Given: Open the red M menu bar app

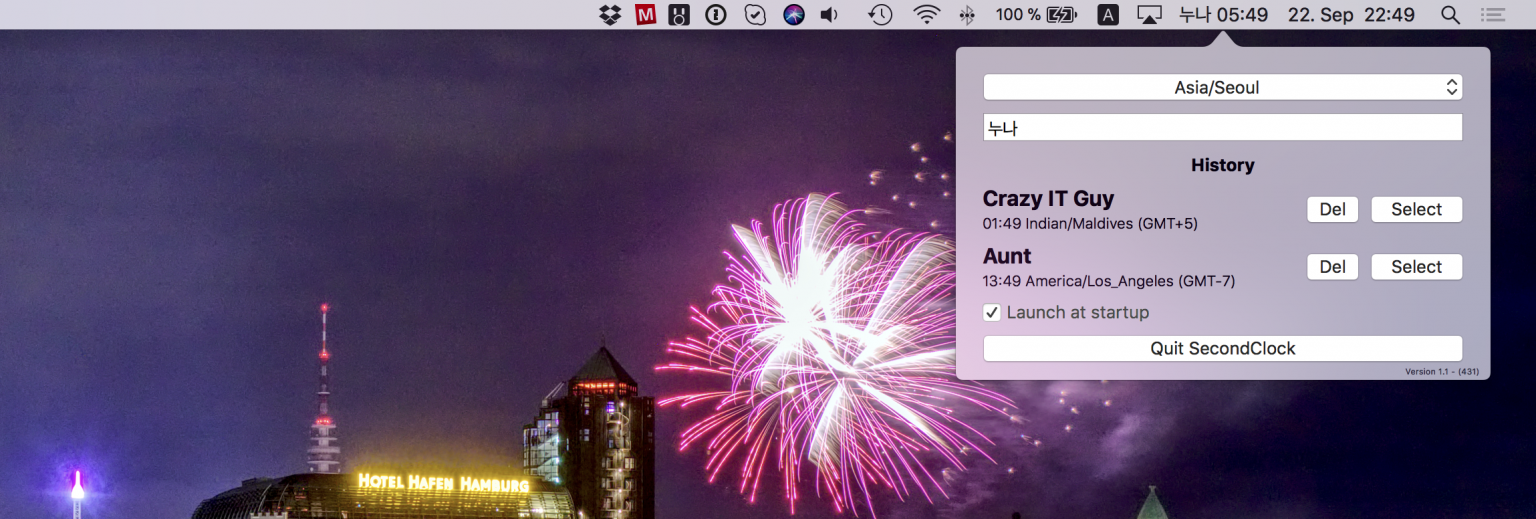Looking at the screenshot, I should [645, 15].
